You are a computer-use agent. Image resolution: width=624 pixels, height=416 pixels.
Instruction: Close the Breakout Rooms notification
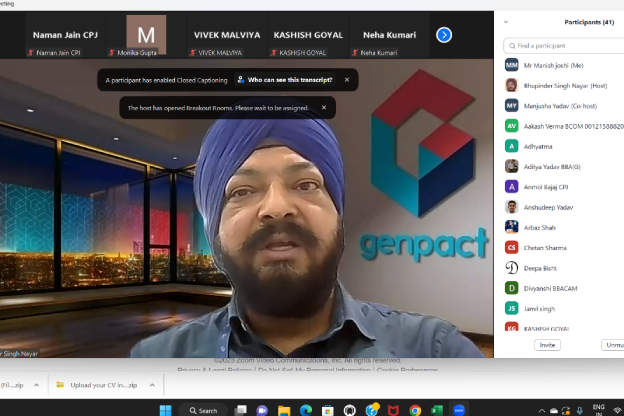(x=323, y=107)
